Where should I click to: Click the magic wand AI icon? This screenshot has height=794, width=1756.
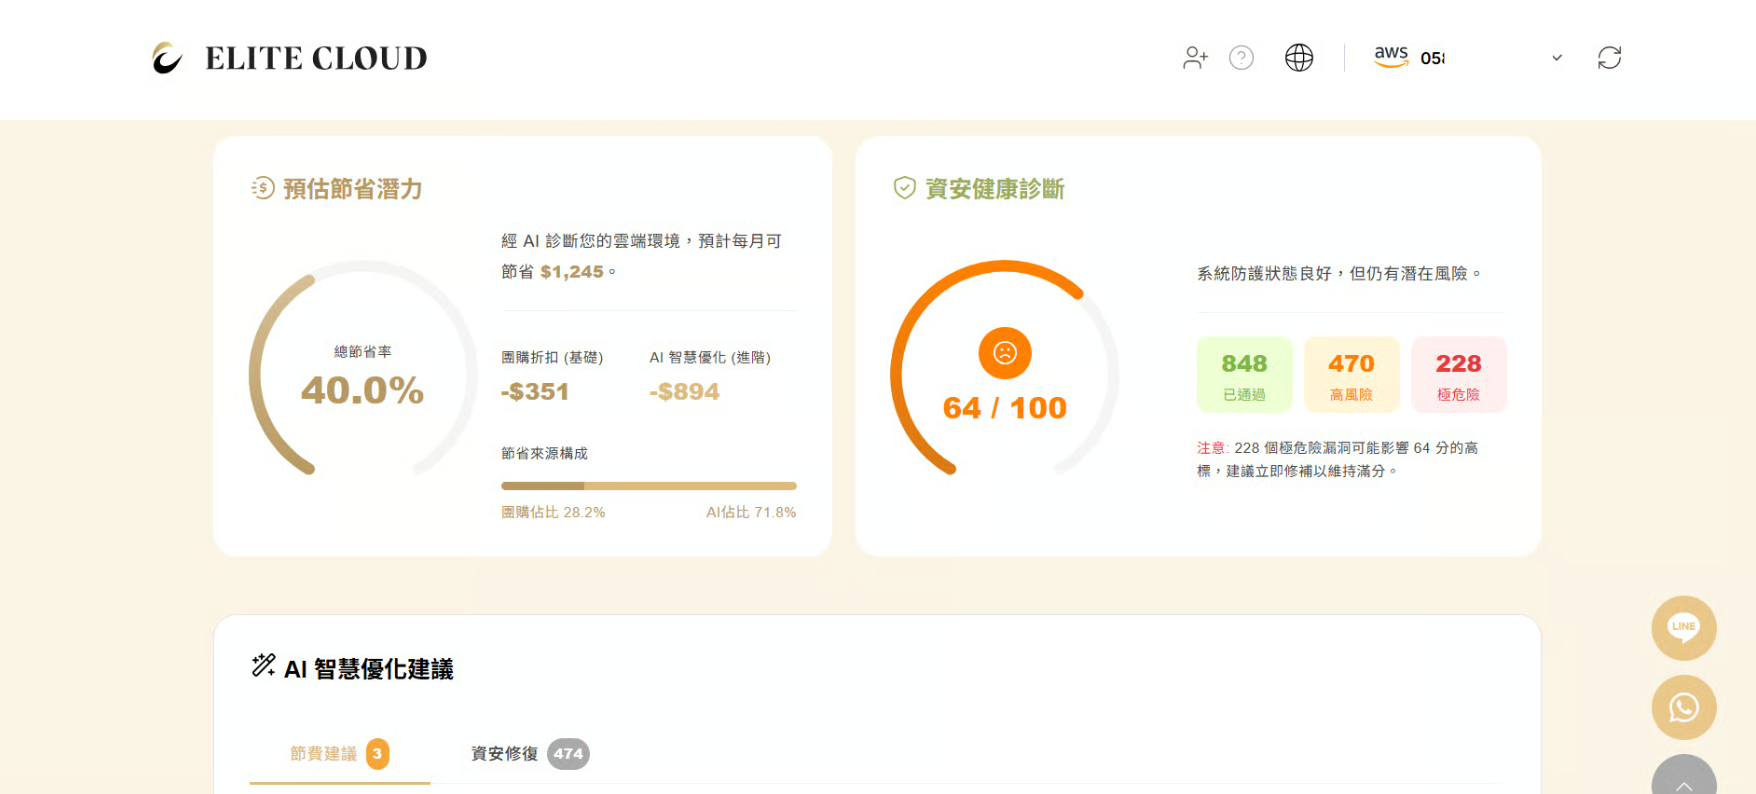263,666
